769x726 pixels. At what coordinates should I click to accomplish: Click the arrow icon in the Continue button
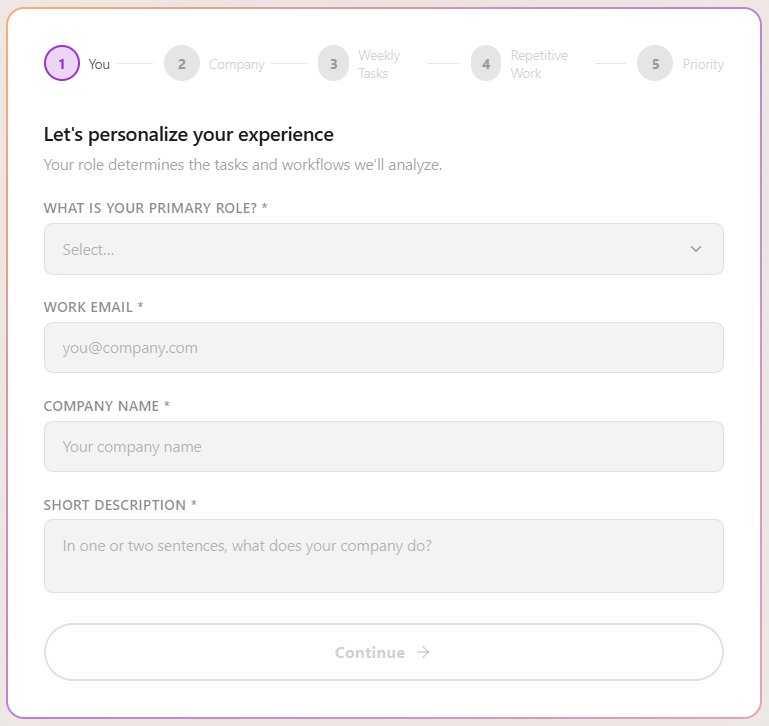pos(423,652)
